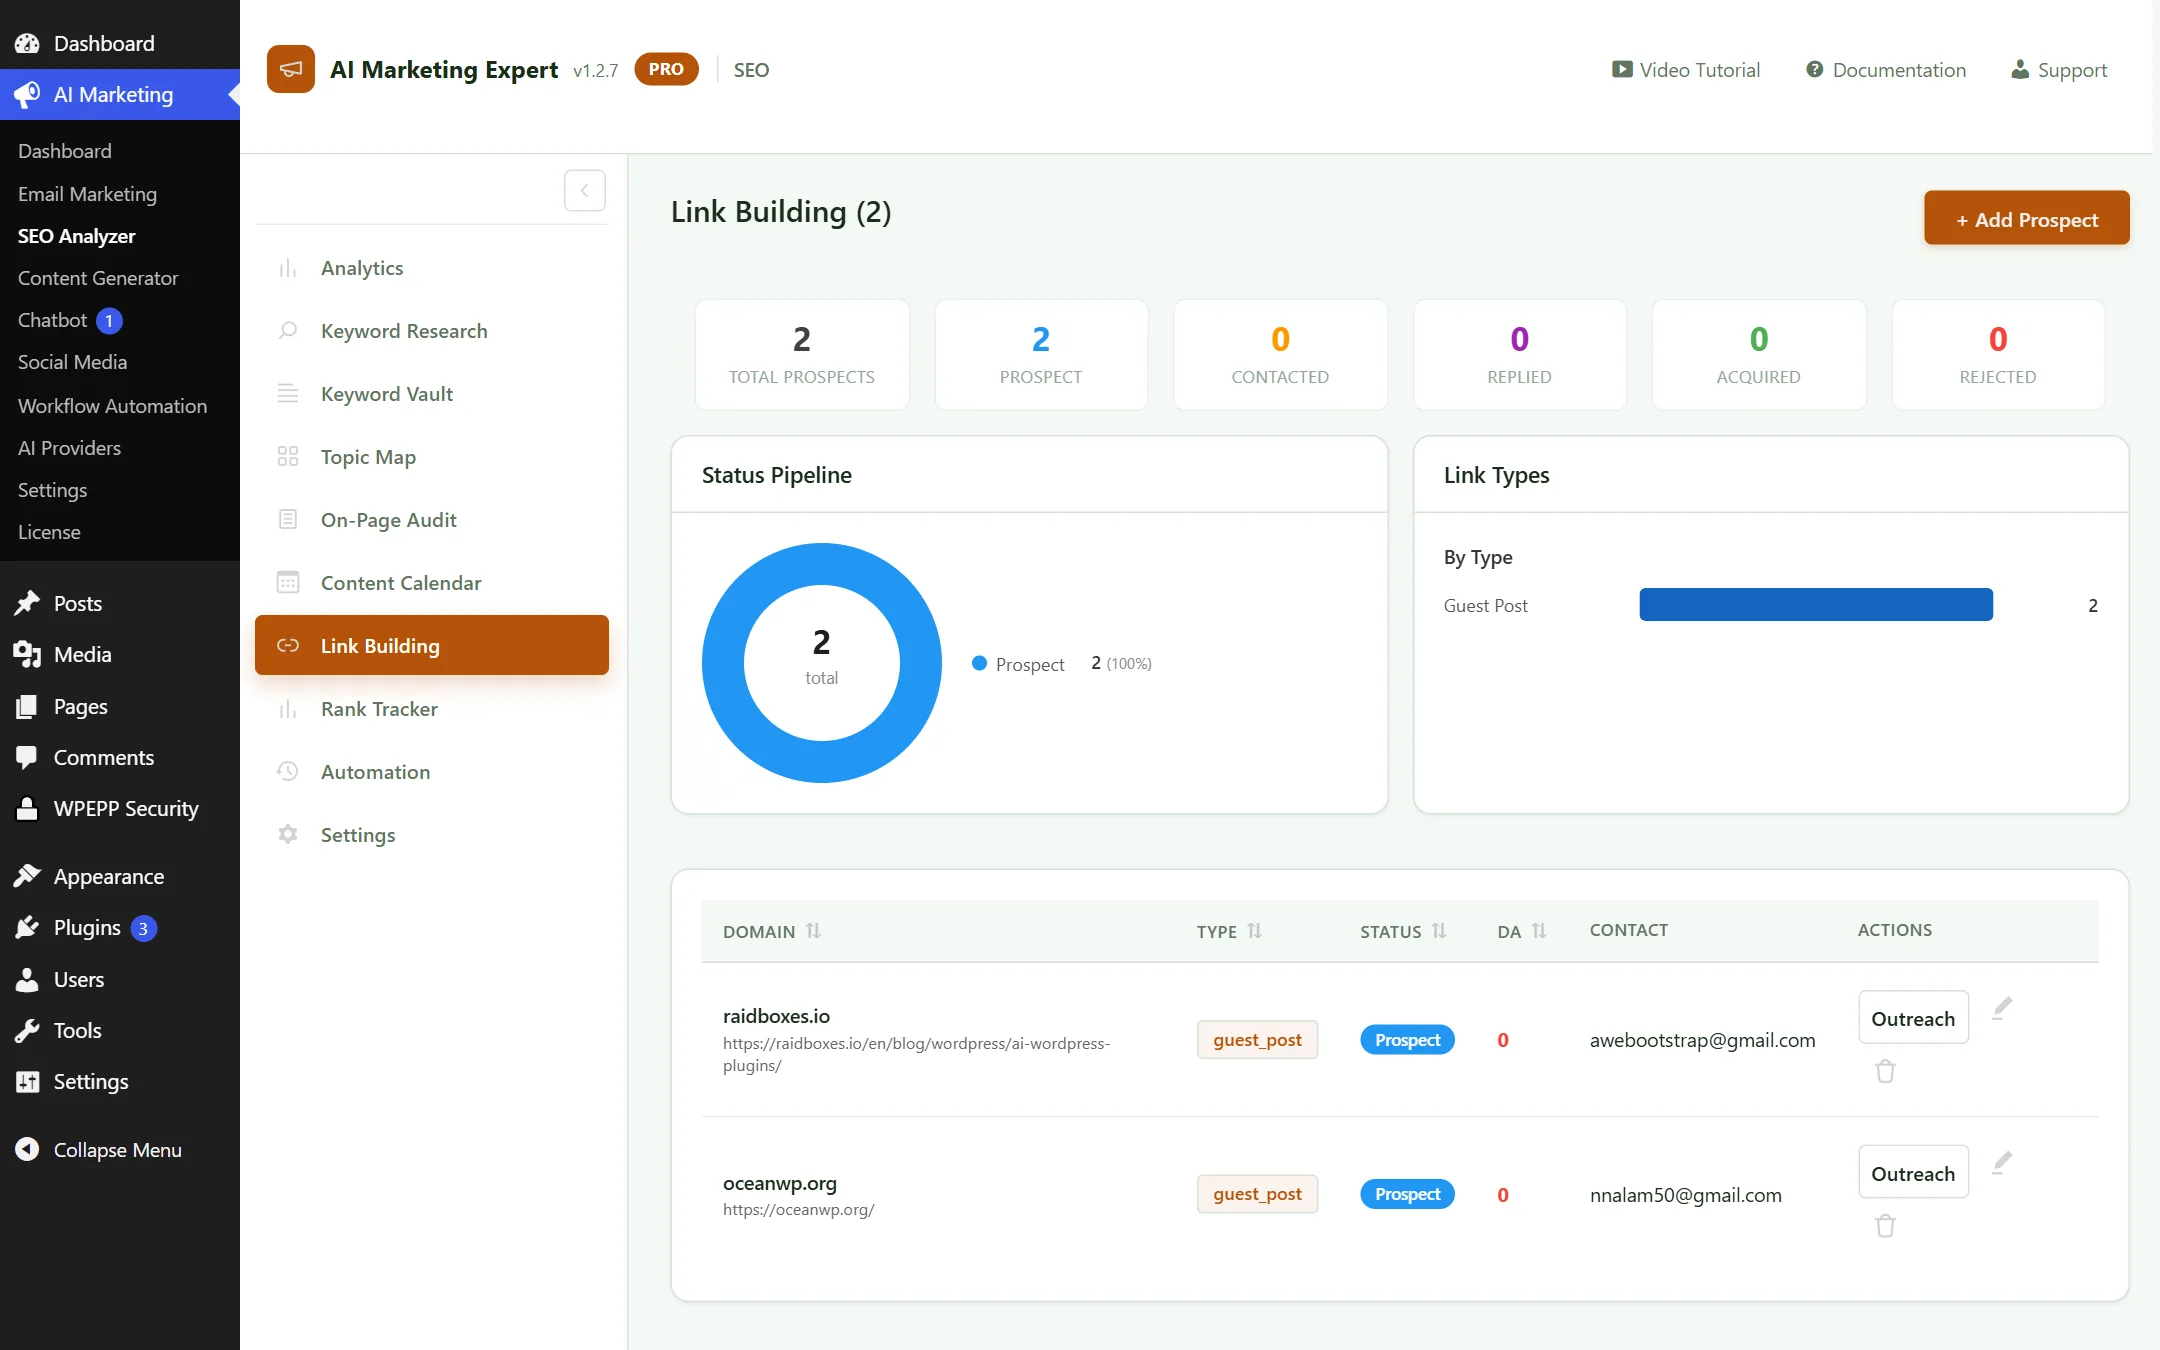Click the AI Marketing Expert megaphone logo
The width and height of the screenshot is (2160, 1350).
291,69
